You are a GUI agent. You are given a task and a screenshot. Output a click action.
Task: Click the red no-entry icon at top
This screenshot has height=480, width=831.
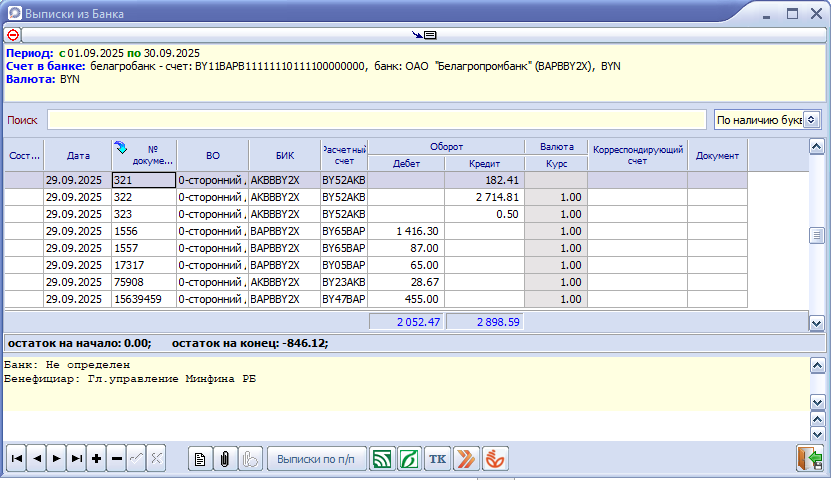pyautogui.click(x=13, y=34)
